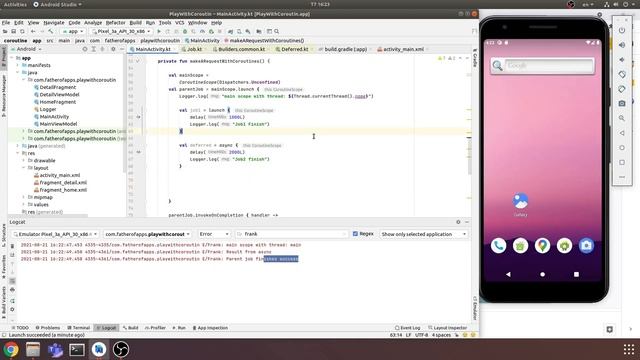Image resolution: width=640 pixels, height=360 pixels.
Task: Switch to the Job.kt editor tab
Action: point(193,49)
